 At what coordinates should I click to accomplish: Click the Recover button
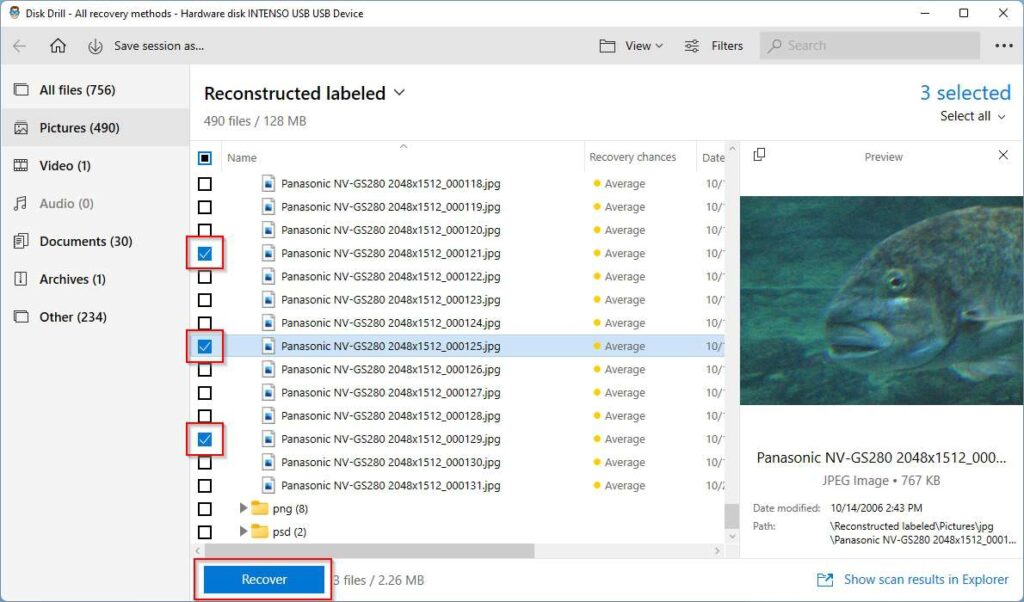[262, 579]
